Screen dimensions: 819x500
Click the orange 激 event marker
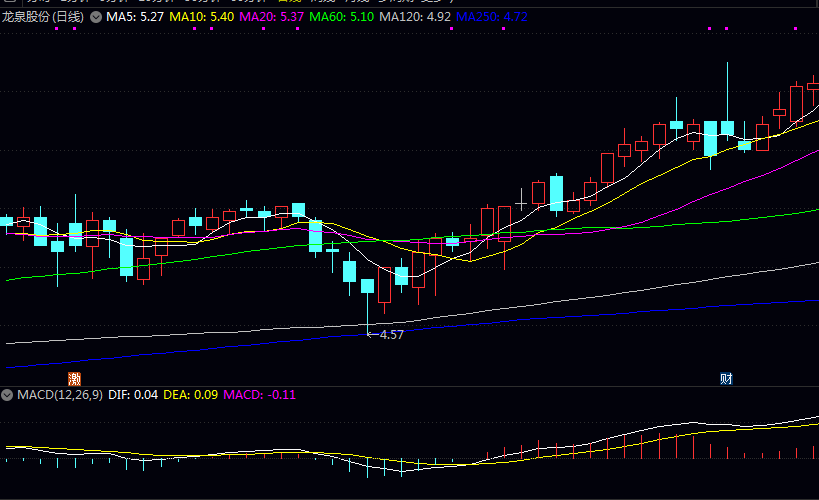75,378
